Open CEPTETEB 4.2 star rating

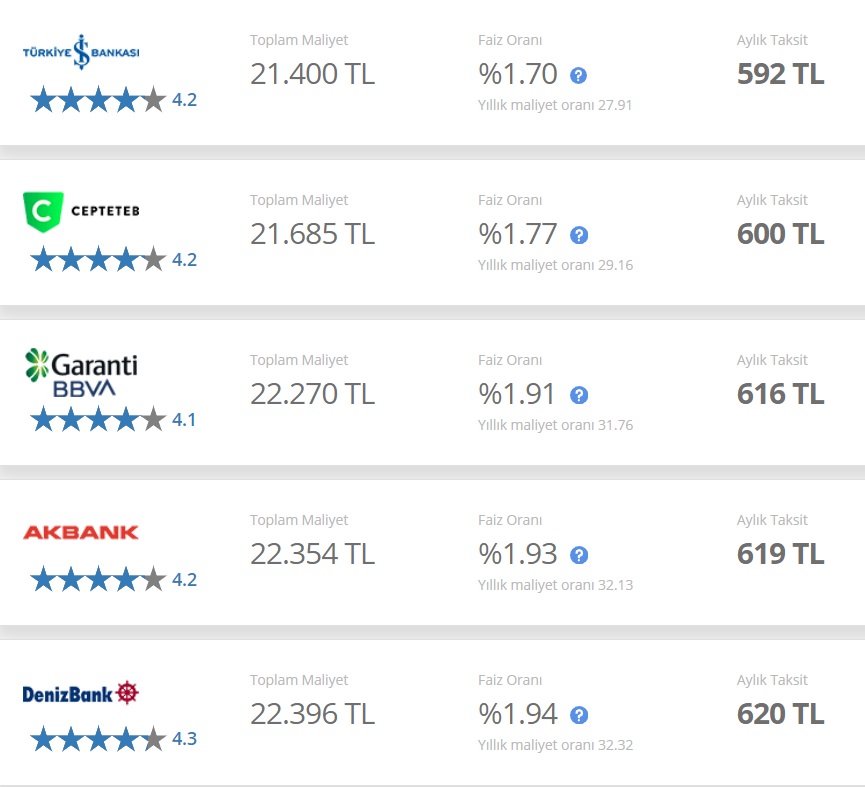click(114, 260)
